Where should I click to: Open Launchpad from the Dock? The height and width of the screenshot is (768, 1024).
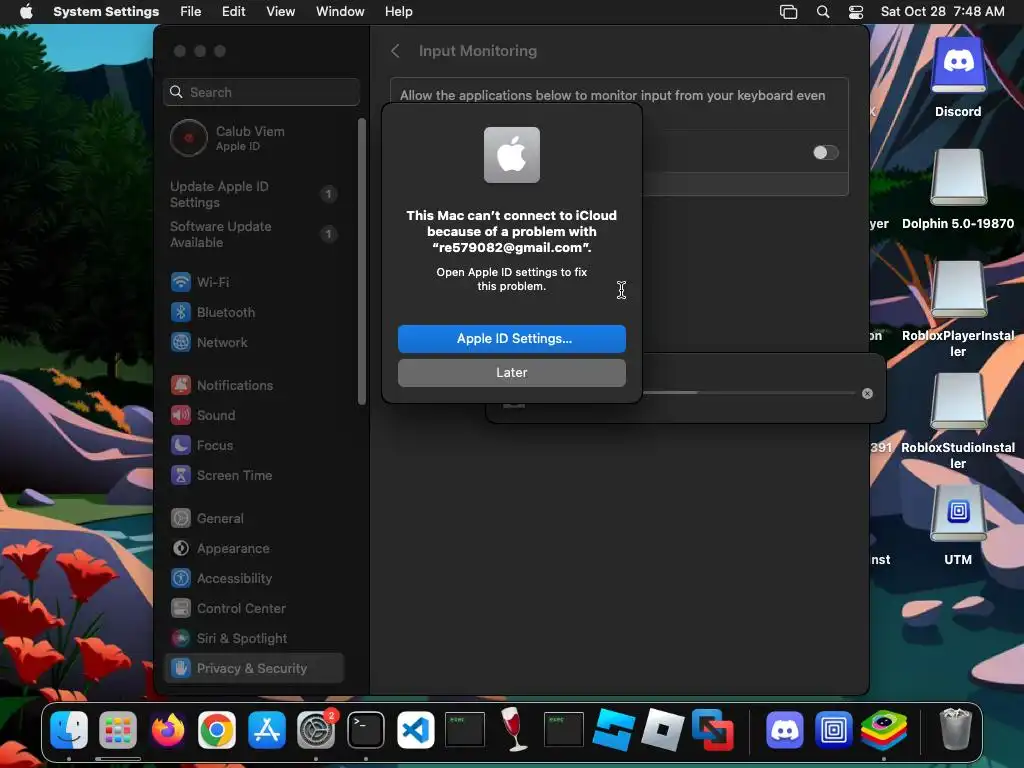(x=118, y=729)
